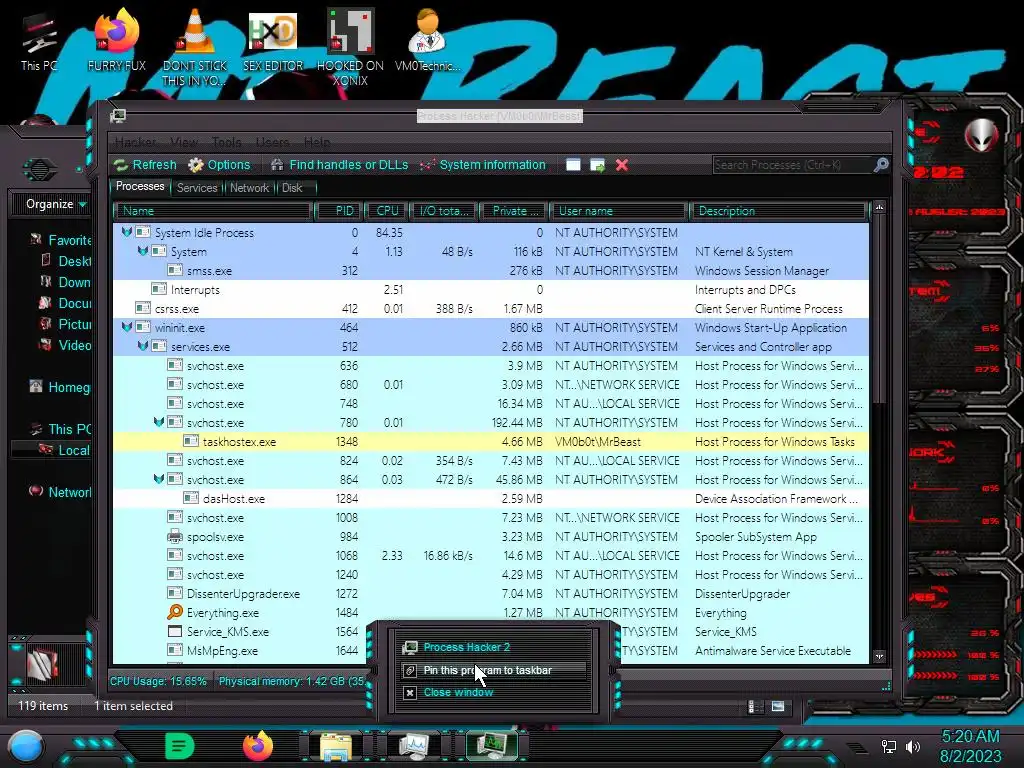Open the Hacker menu
This screenshot has width=1024, height=768.
[x=135, y=142]
